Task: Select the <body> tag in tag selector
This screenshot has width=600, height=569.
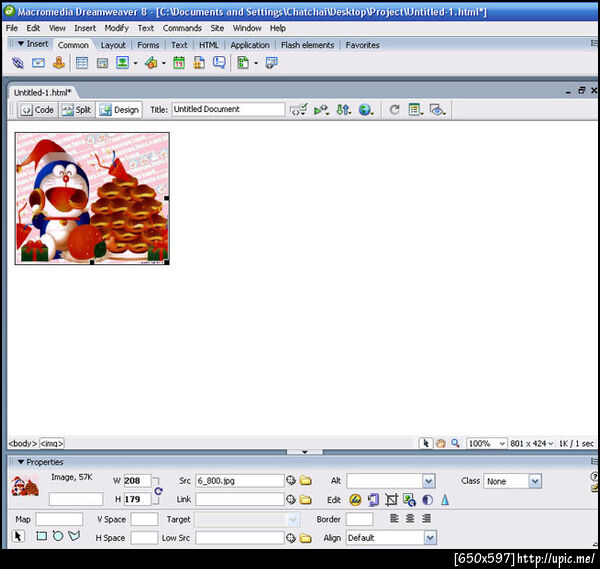Action: click(x=23, y=443)
